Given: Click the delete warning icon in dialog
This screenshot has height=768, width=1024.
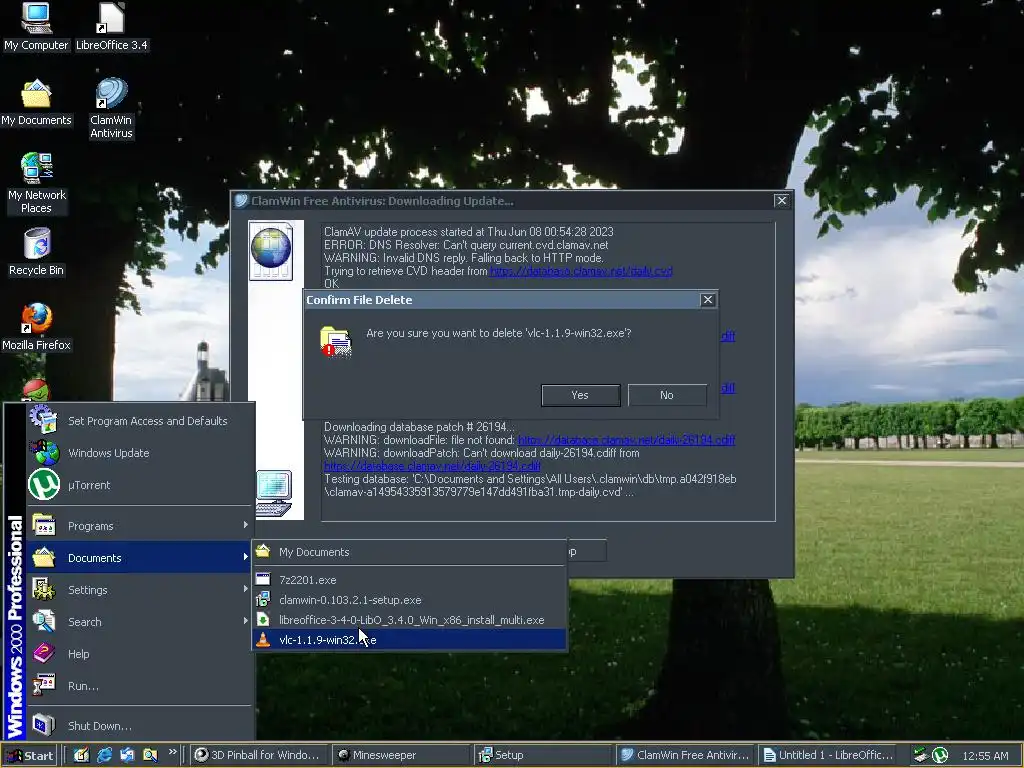Looking at the screenshot, I should [x=336, y=341].
